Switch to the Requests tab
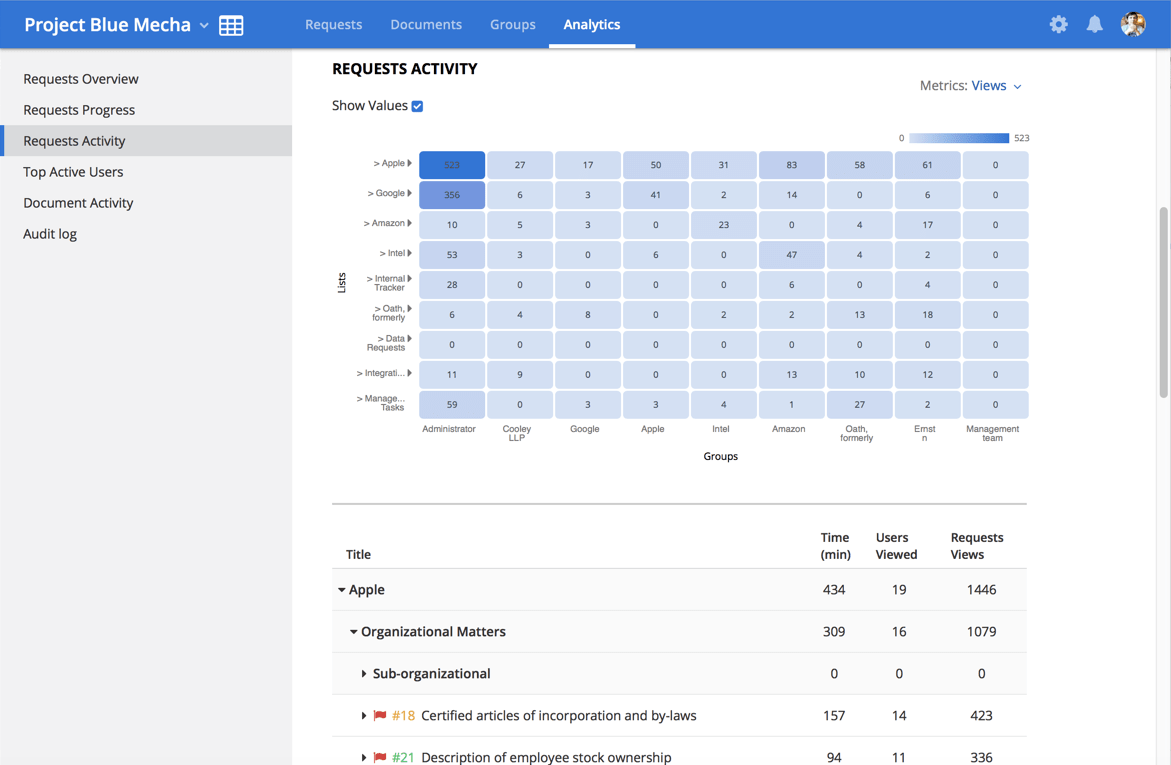The width and height of the screenshot is (1171, 765). click(x=334, y=24)
